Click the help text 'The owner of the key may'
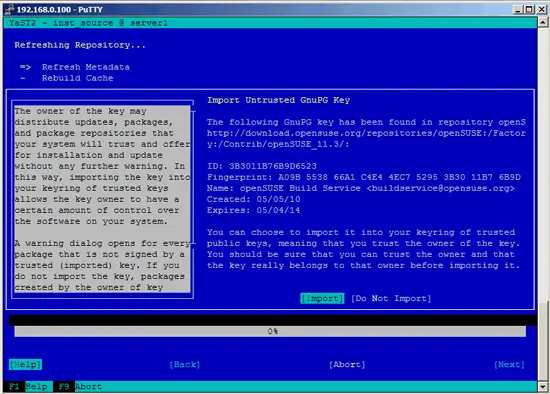 80,111
